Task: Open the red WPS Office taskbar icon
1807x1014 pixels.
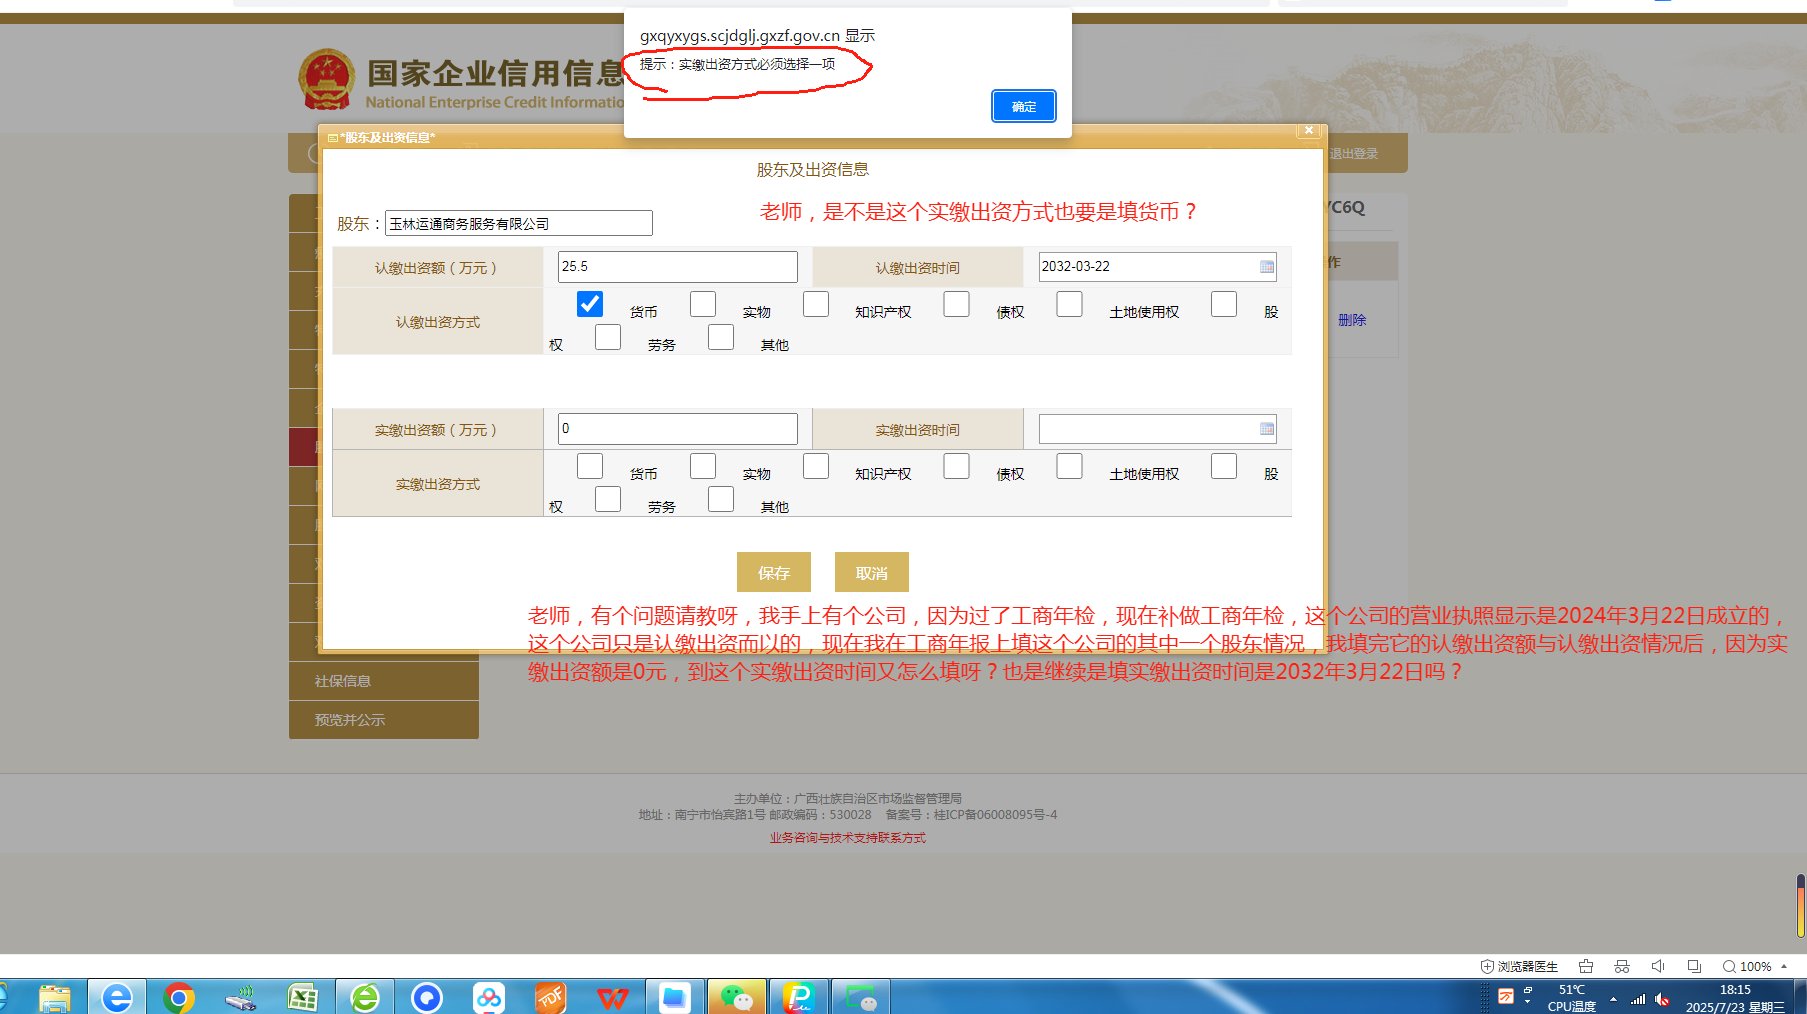Action: tap(612, 997)
